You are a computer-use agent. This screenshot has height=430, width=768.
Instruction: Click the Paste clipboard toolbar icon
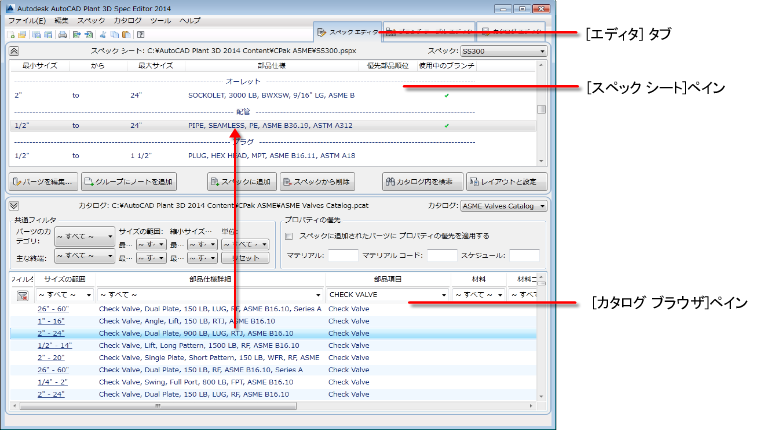(x=126, y=35)
